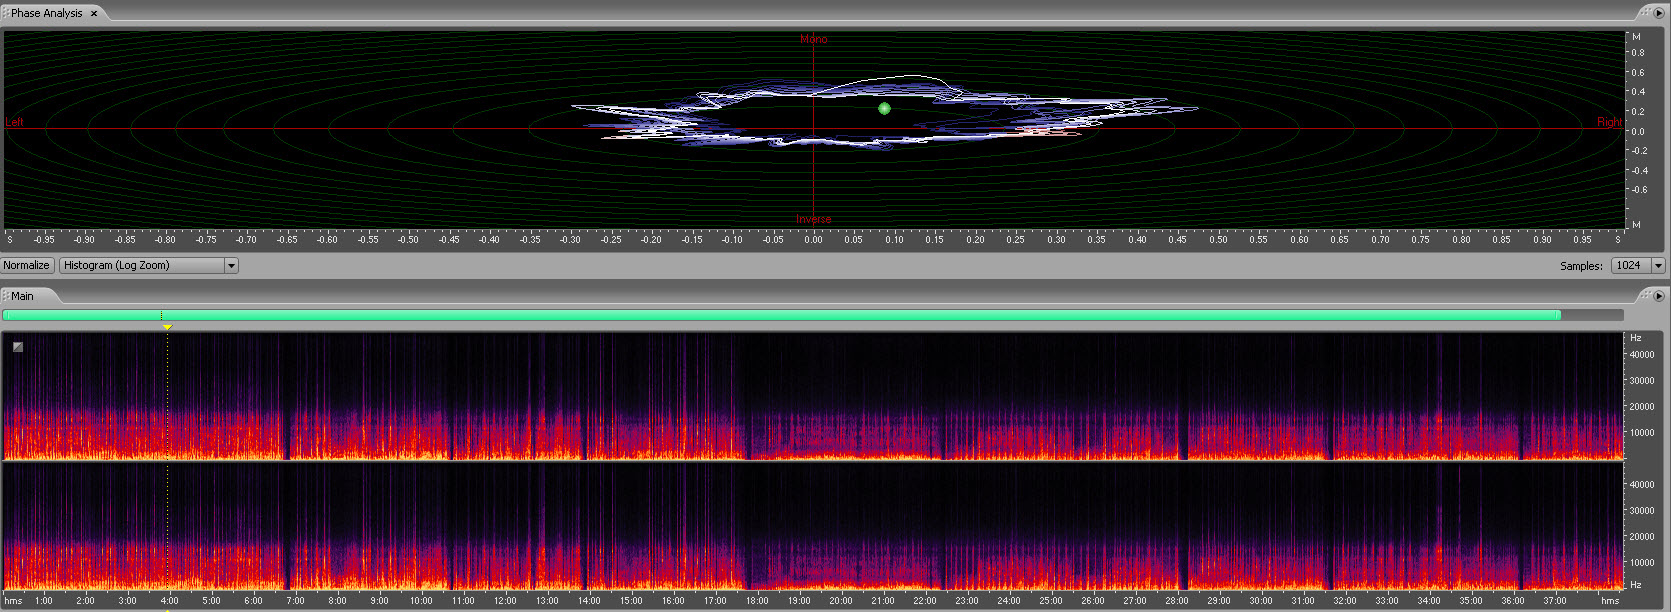Click the 18:00 mark on timeline ruler
This screenshot has height=612, width=1671.
click(757, 600)
